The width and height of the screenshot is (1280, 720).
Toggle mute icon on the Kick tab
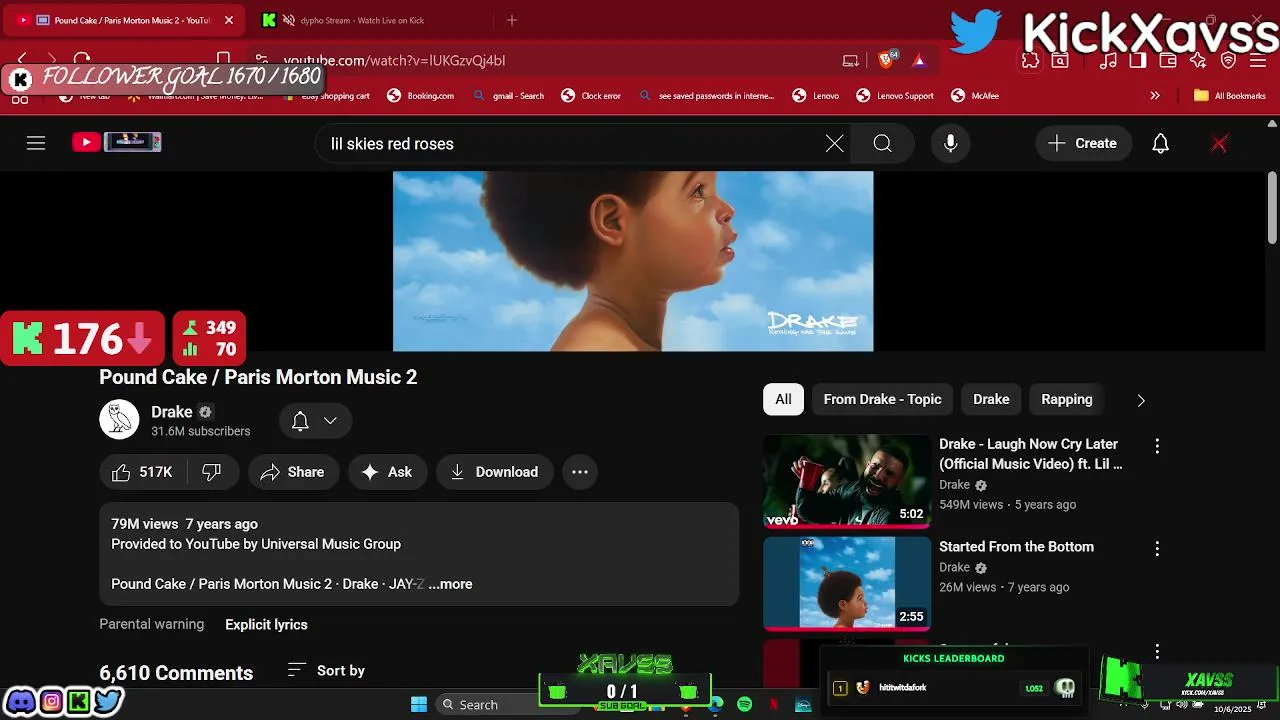click(x=289, y=20)
